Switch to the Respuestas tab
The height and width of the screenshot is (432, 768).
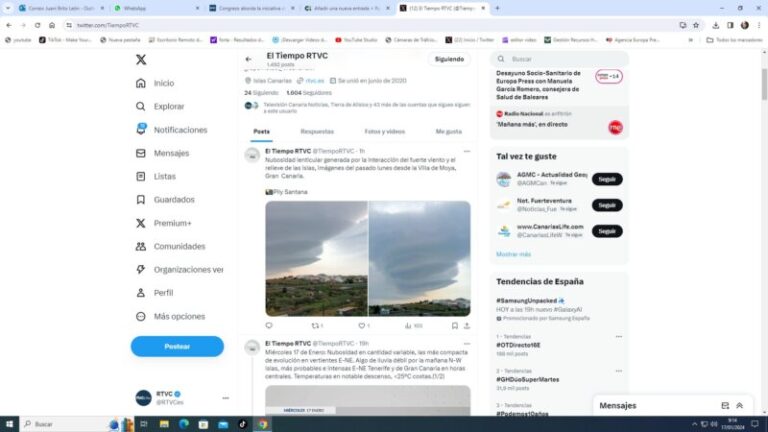(317, 132)
